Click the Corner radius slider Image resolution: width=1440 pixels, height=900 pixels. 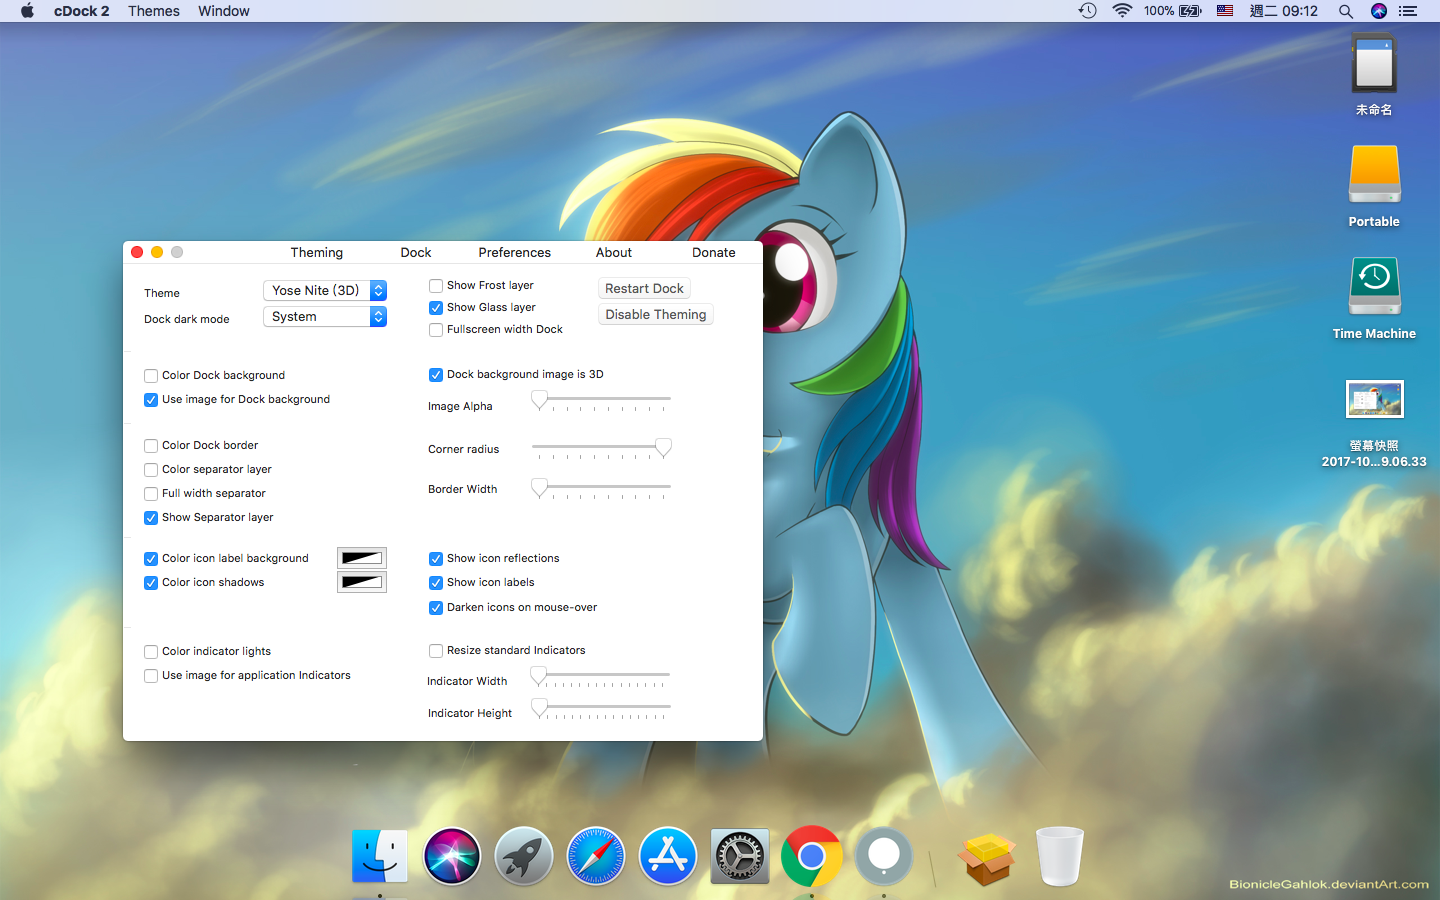point(601,448)
